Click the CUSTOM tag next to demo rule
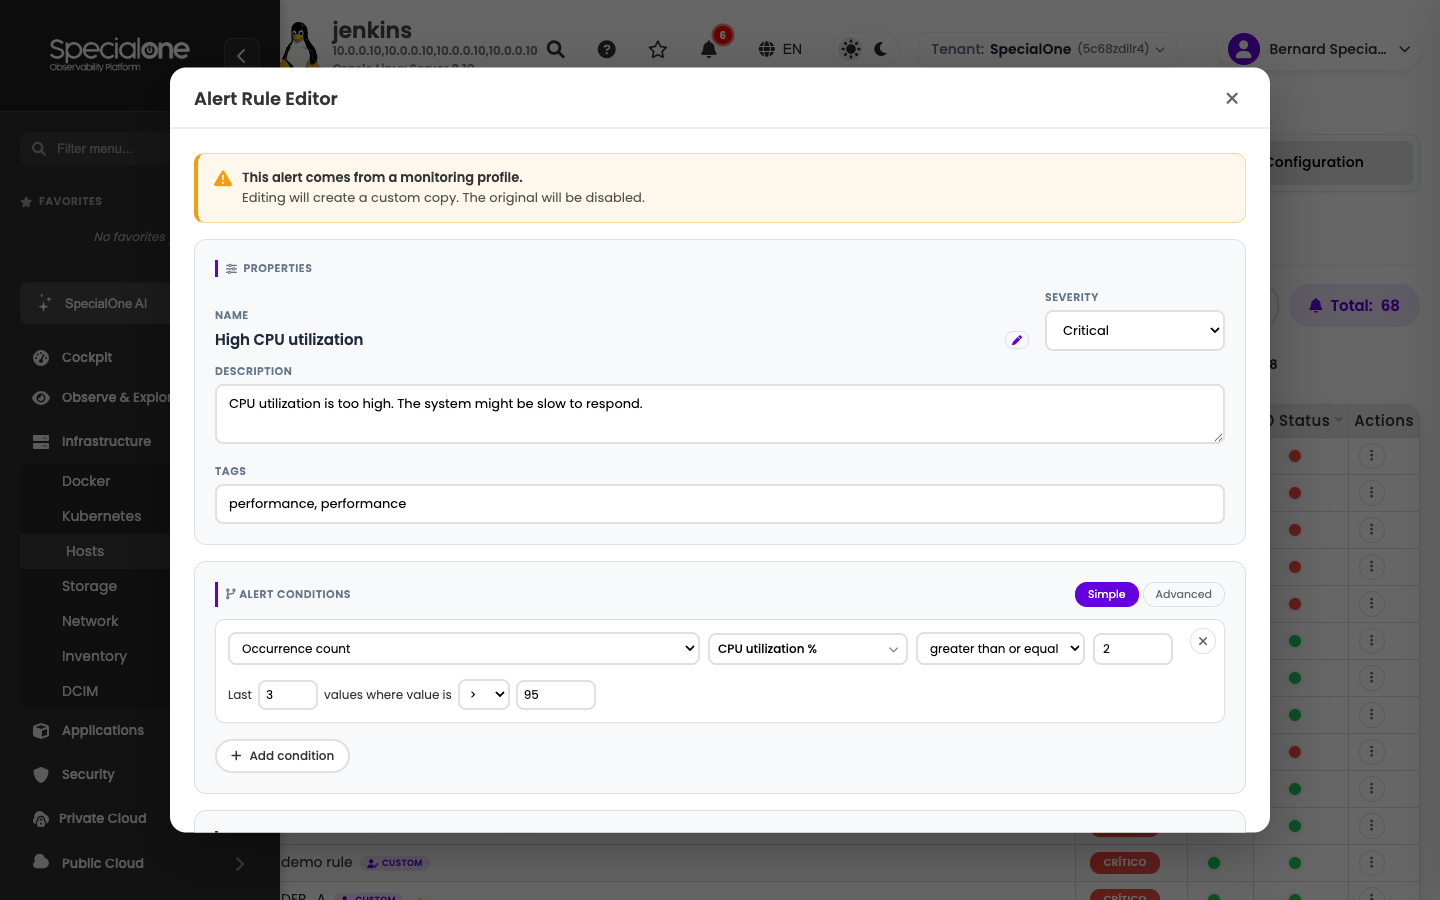Image resolution: width=1440 pixels, height=900 pixels. pos(395,863)
